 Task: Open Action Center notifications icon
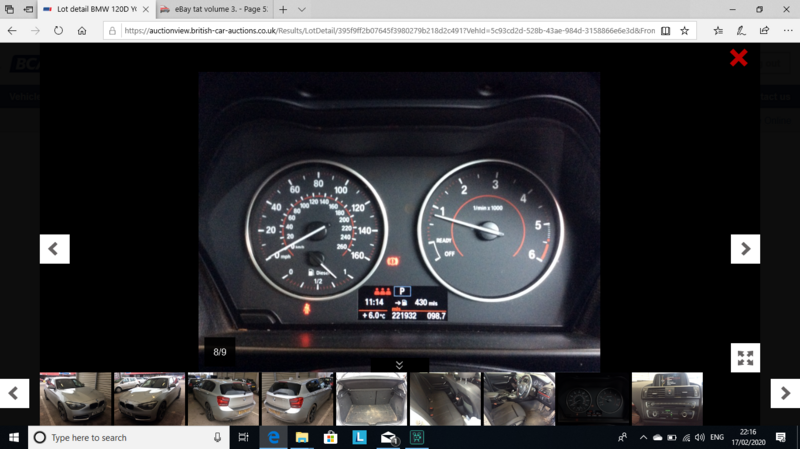coord(781,437)
